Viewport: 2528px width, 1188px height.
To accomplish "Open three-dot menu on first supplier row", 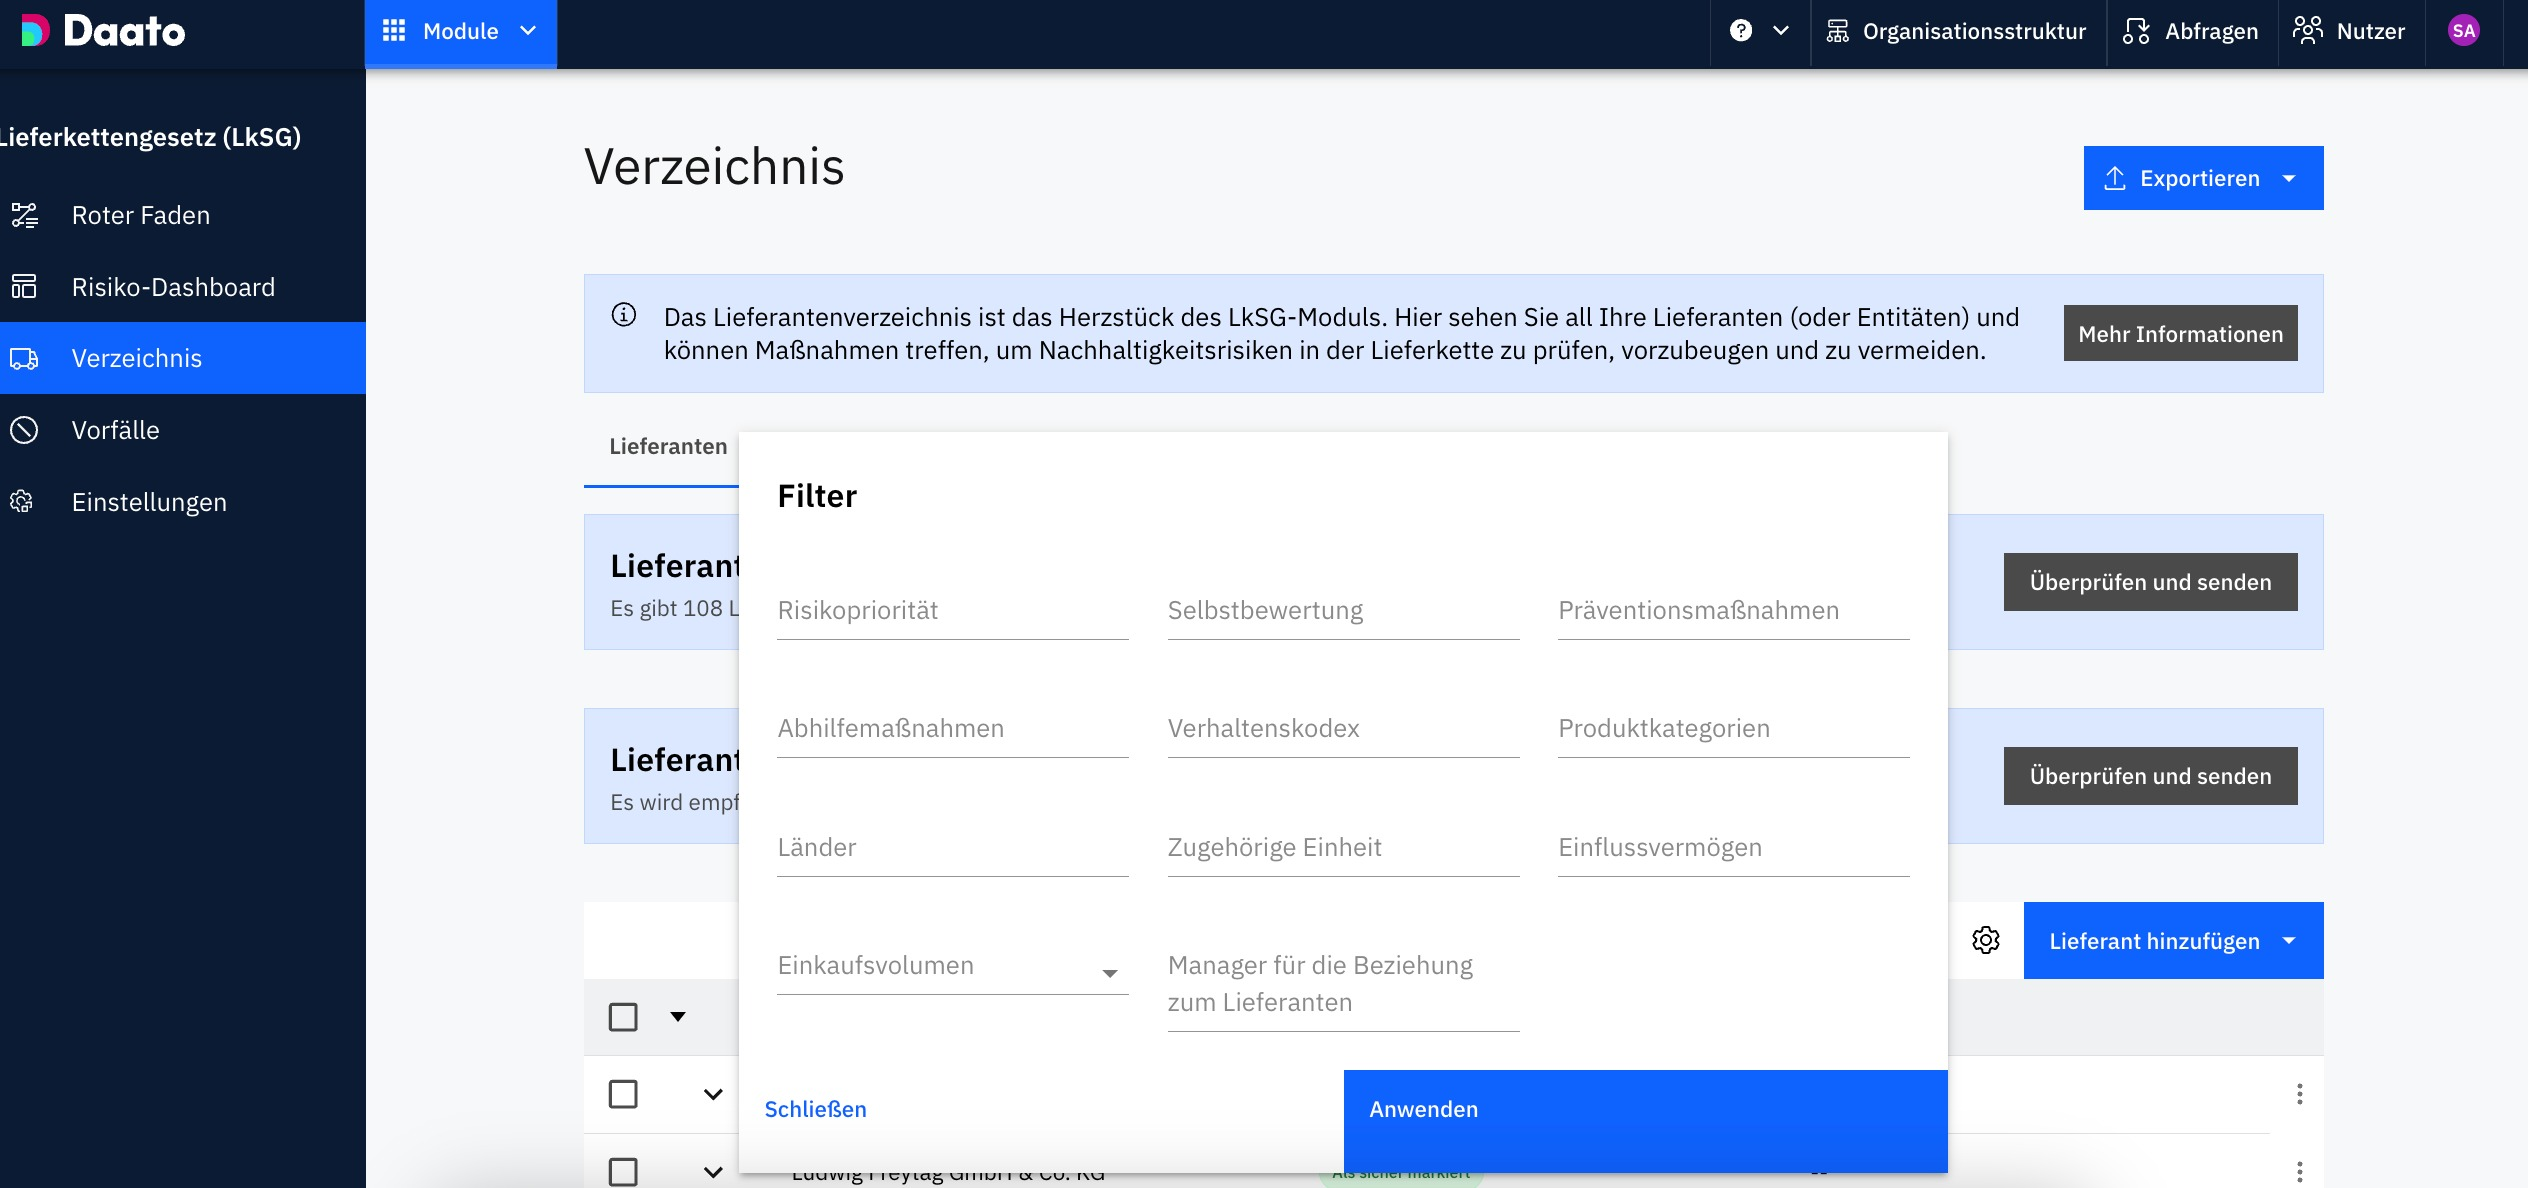I will (2299, 1094).
